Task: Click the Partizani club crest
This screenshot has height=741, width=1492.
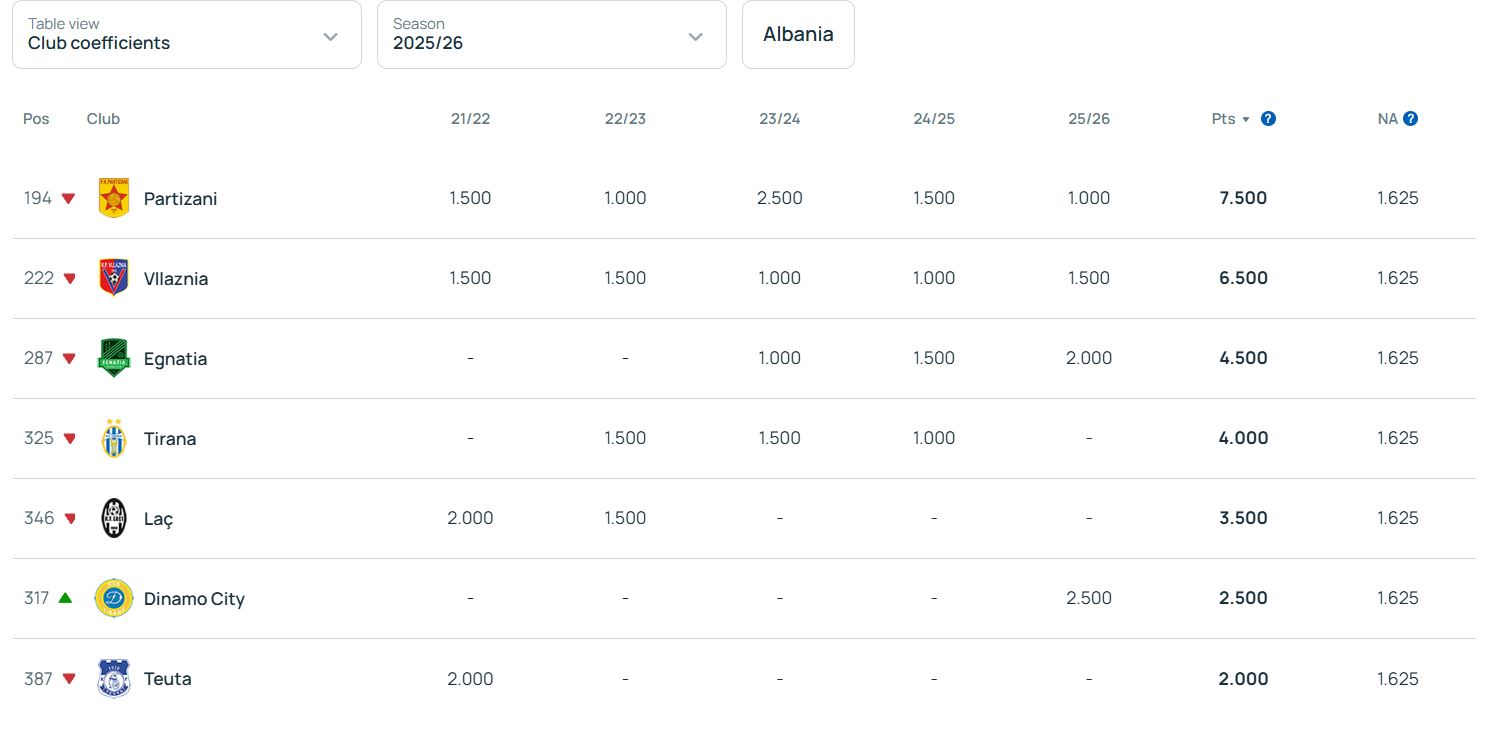Action: 114,198
